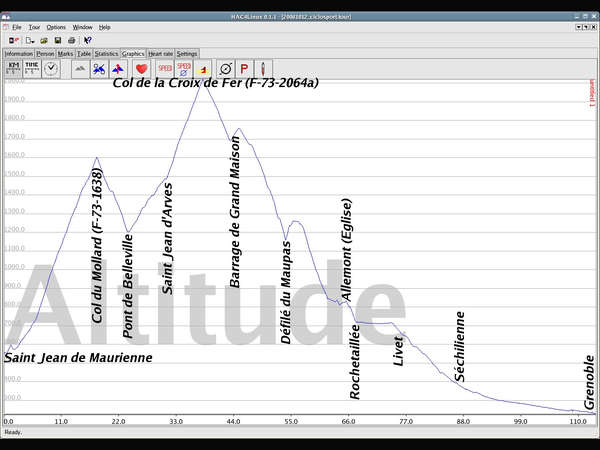Click the red and blue climb-rate icon
This screenshot has width=600, height=450.
118,69
